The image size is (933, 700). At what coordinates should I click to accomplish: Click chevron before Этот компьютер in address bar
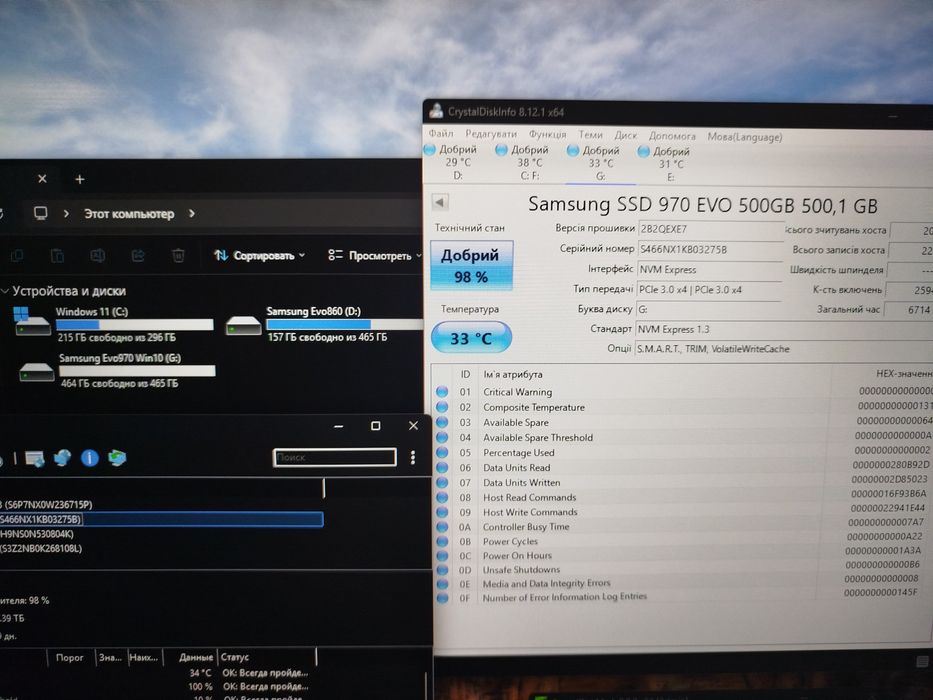66,213
